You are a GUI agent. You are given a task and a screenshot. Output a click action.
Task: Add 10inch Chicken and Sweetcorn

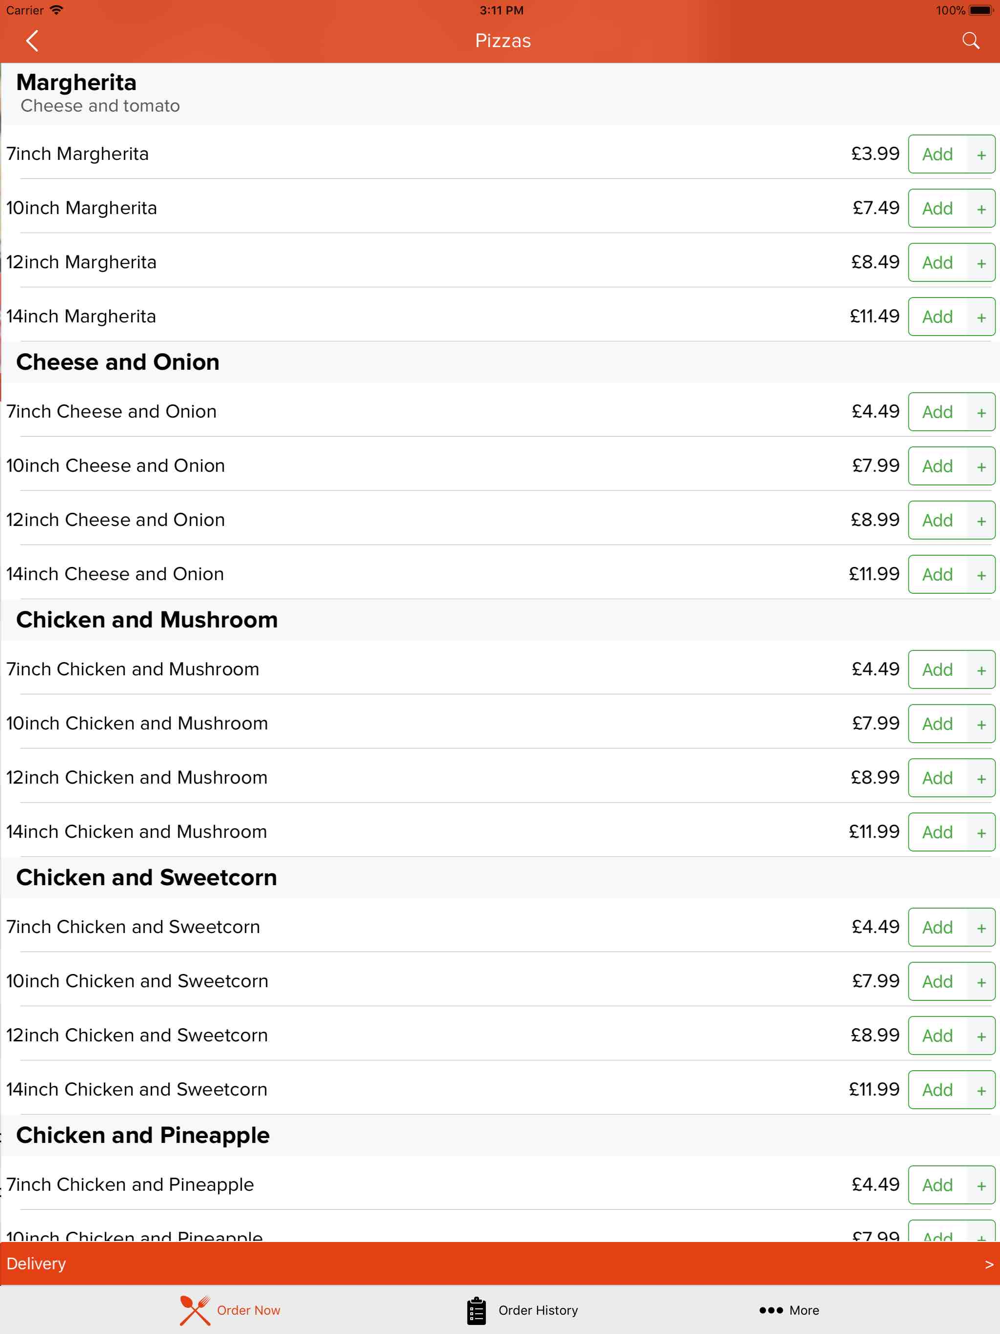click(x=937, y=982)
